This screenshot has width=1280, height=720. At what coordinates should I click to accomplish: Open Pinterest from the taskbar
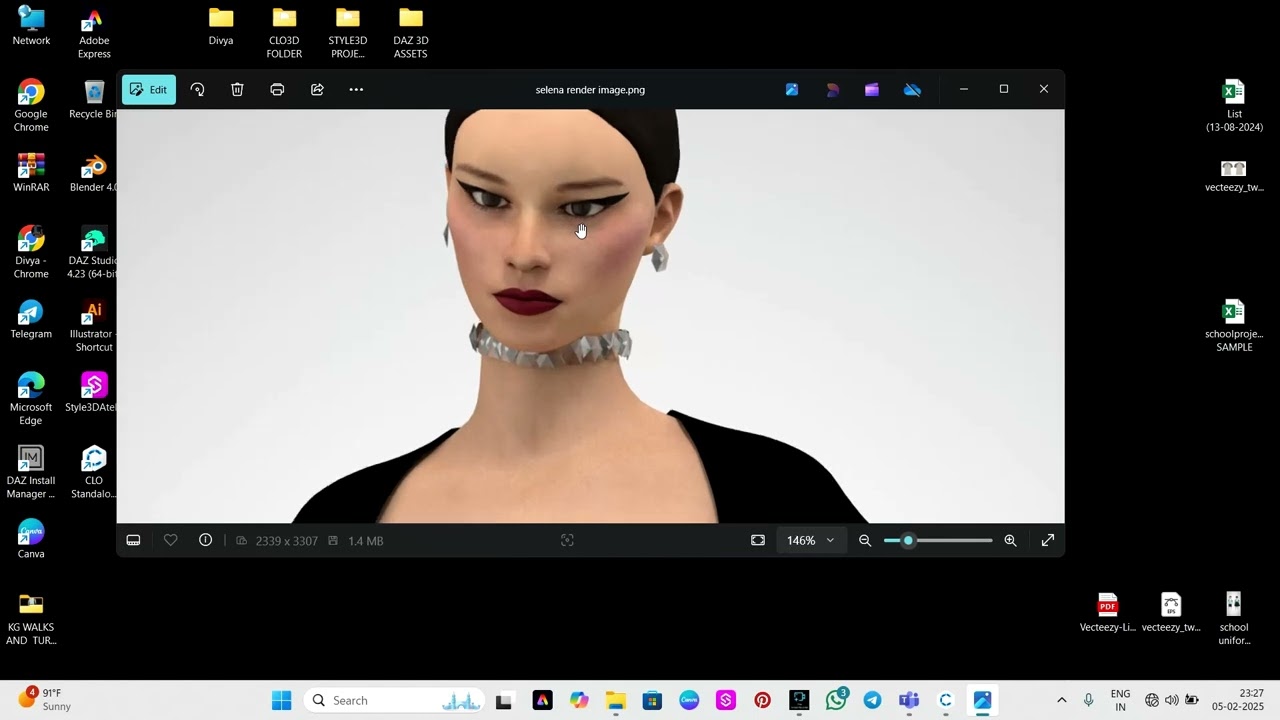pos(763,700)
